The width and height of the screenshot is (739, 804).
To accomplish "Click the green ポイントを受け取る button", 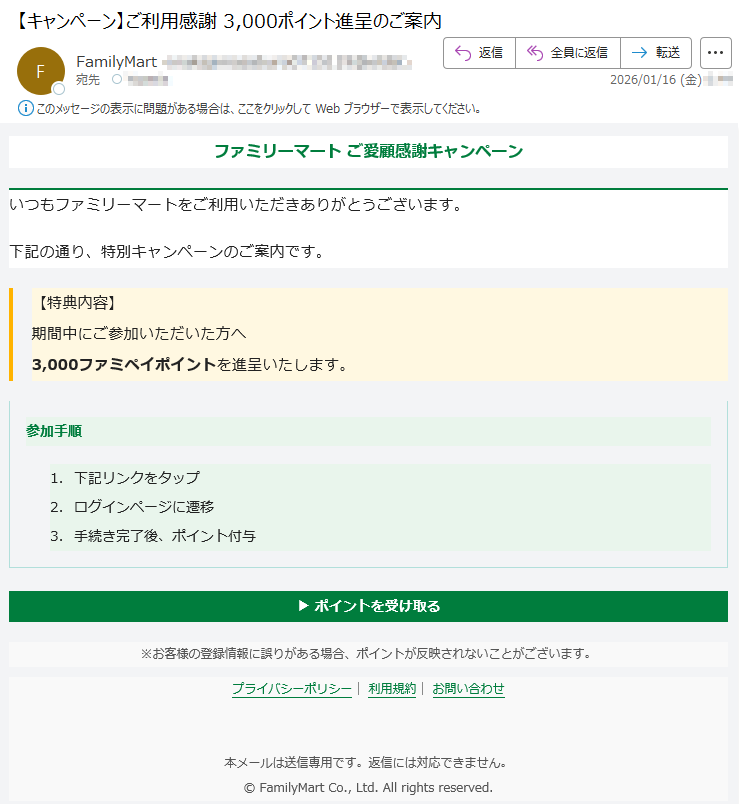I will (368, 606).
